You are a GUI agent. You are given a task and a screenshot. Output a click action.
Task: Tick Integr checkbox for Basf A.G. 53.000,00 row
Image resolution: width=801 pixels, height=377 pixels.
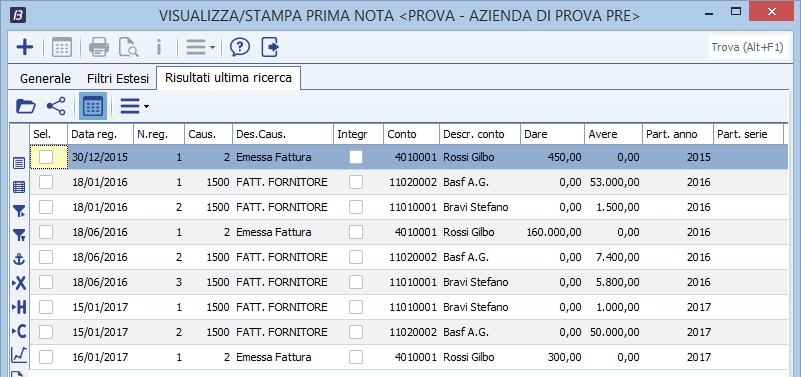[356, 182]
